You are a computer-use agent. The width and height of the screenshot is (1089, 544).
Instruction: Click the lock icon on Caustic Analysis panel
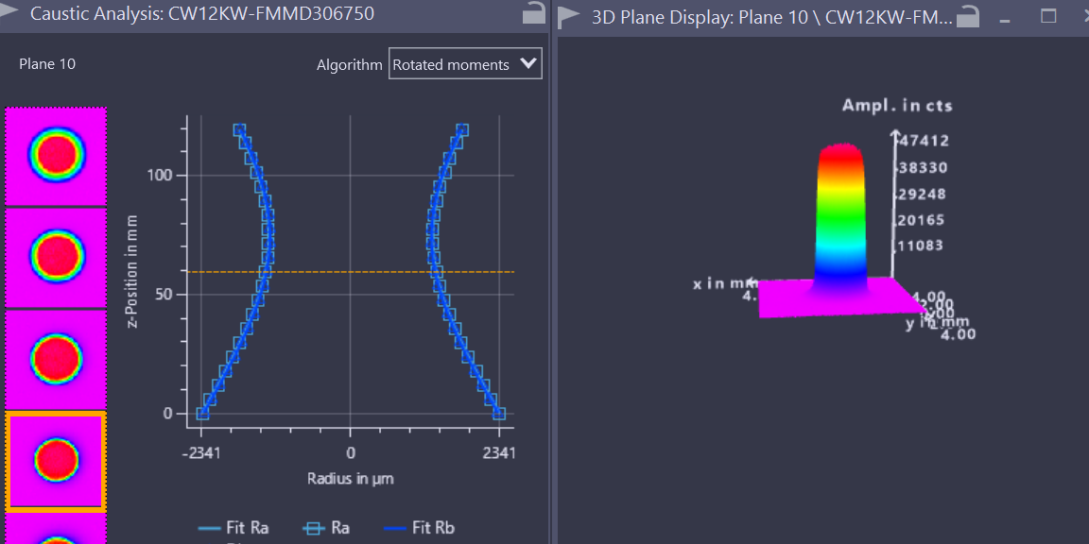pos(535,14)
